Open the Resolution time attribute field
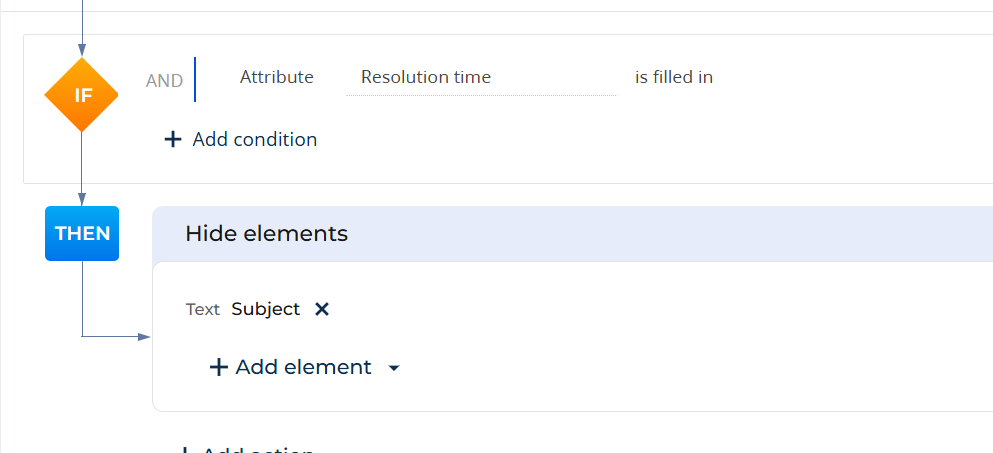Image resolution: width=993 pixels, height=453 pixels. 481,77
